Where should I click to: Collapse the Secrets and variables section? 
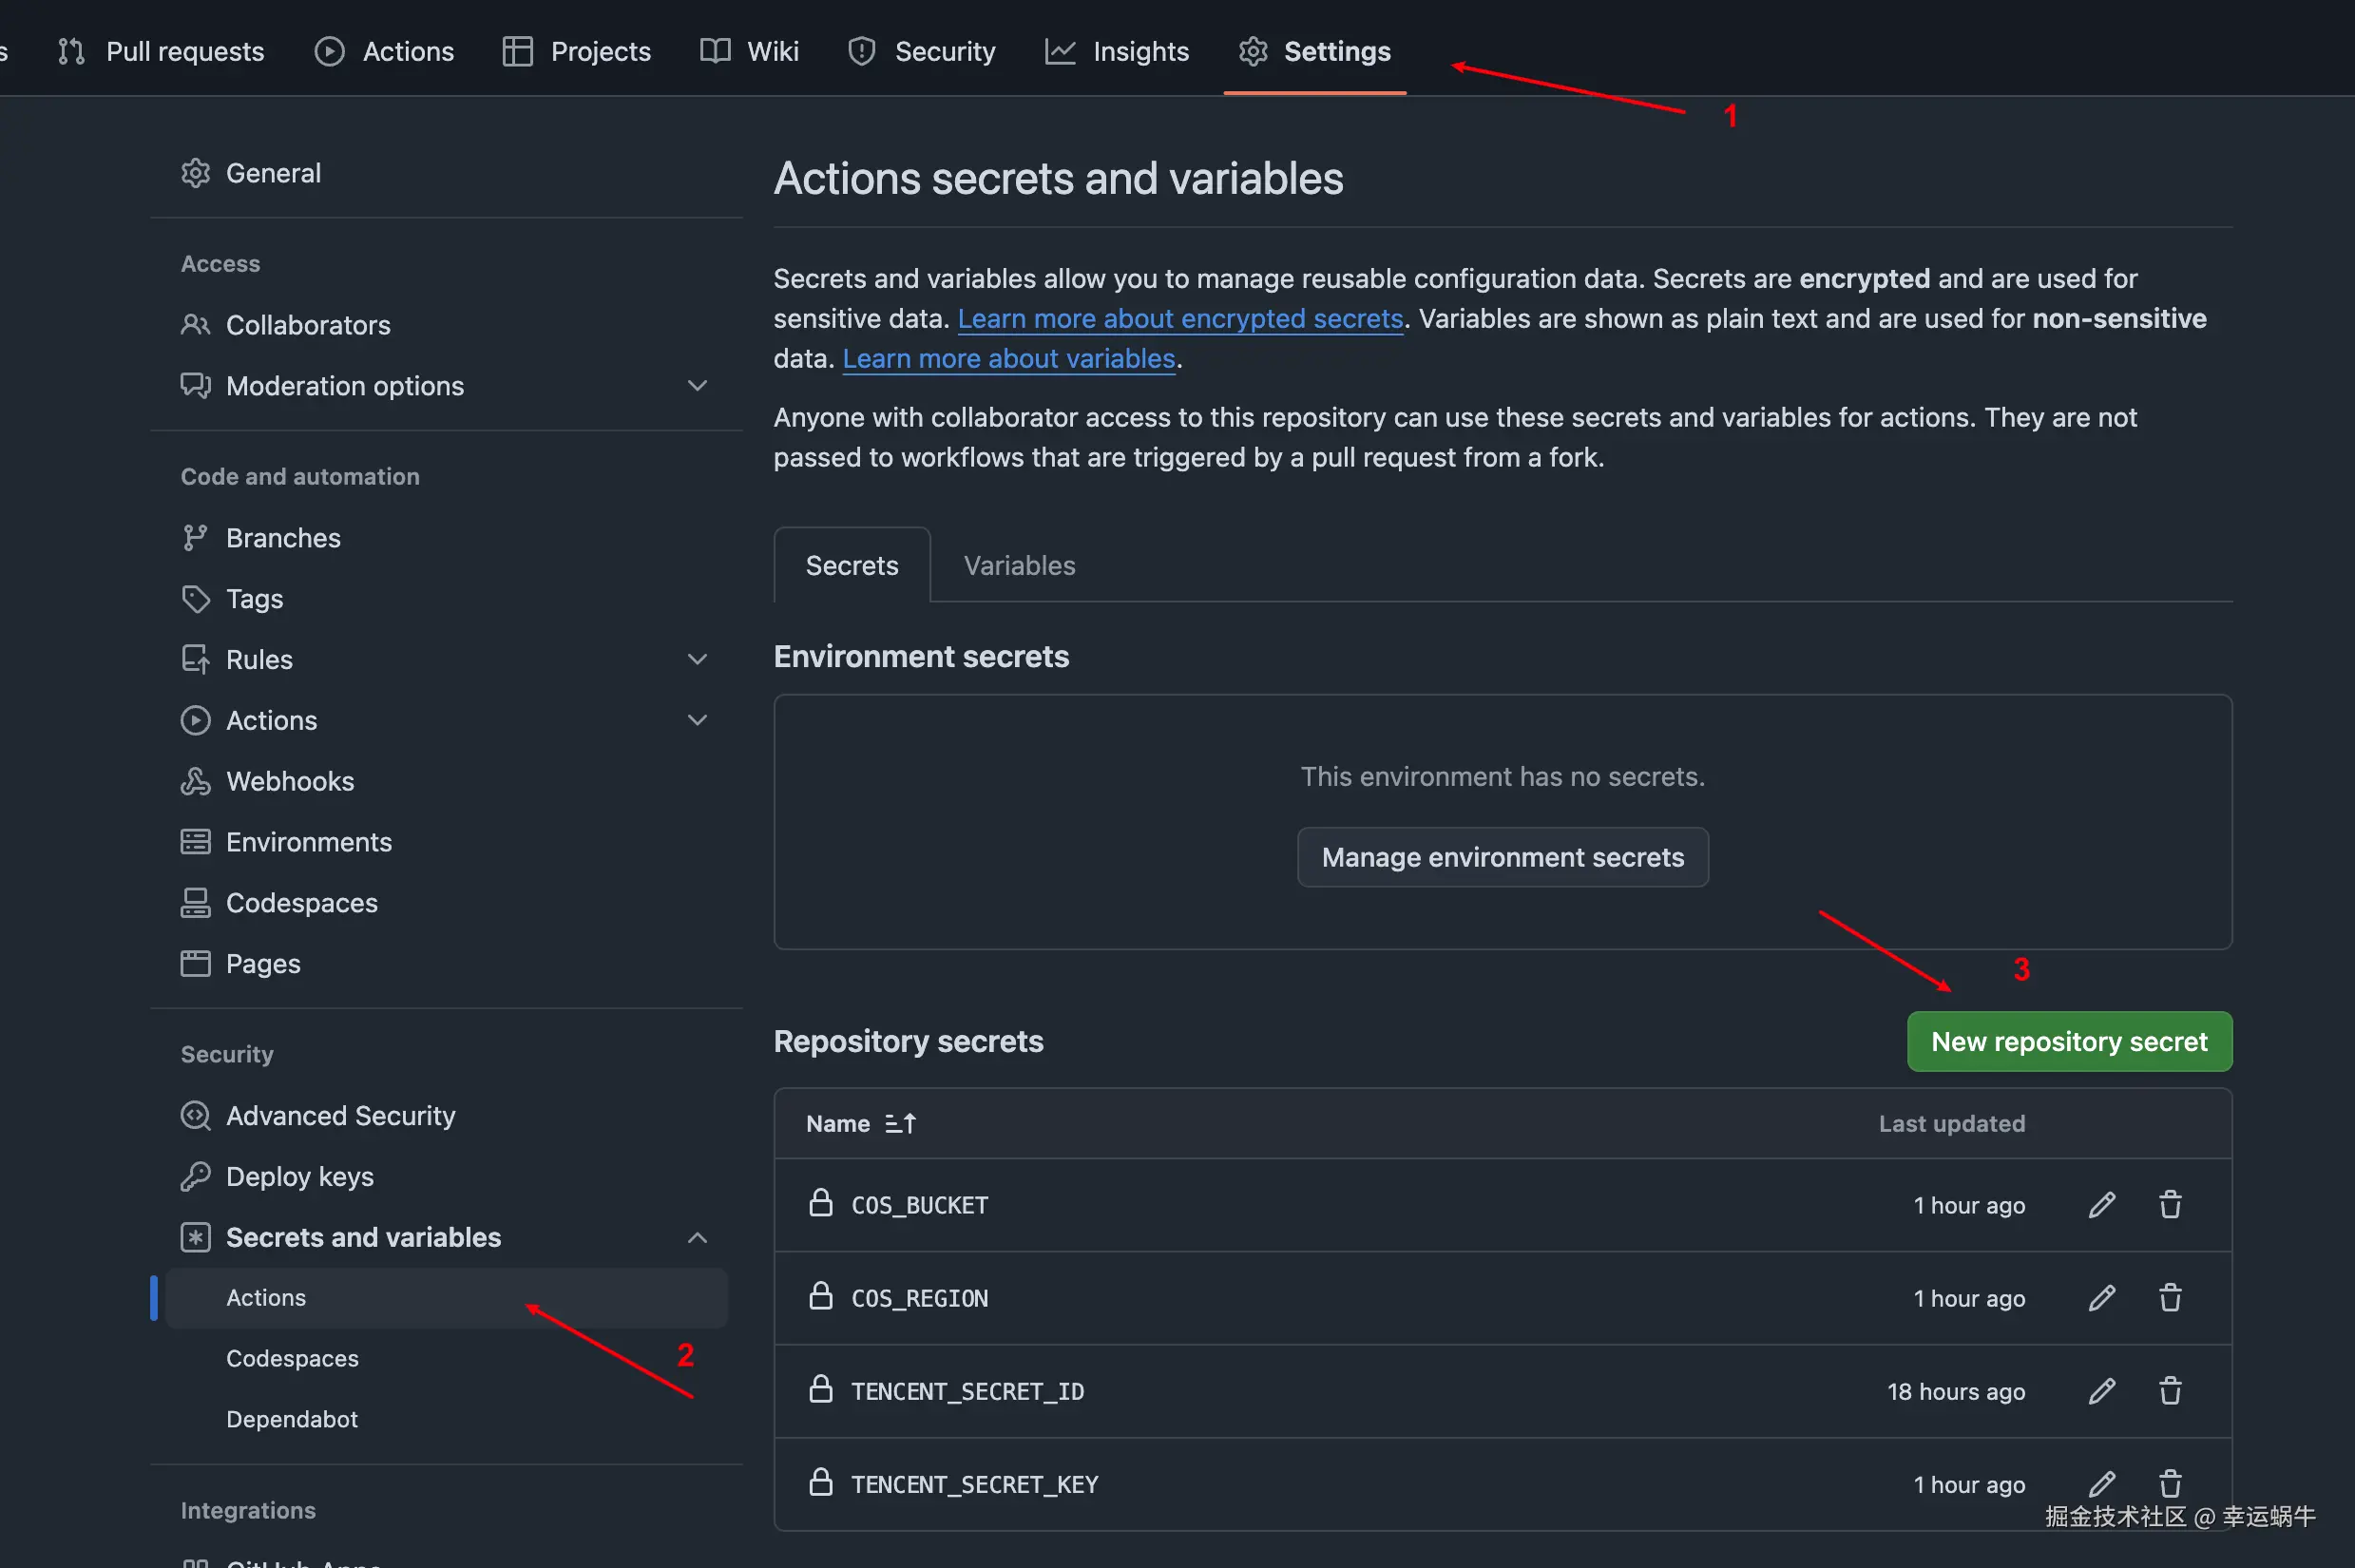tap(697, 1238)
